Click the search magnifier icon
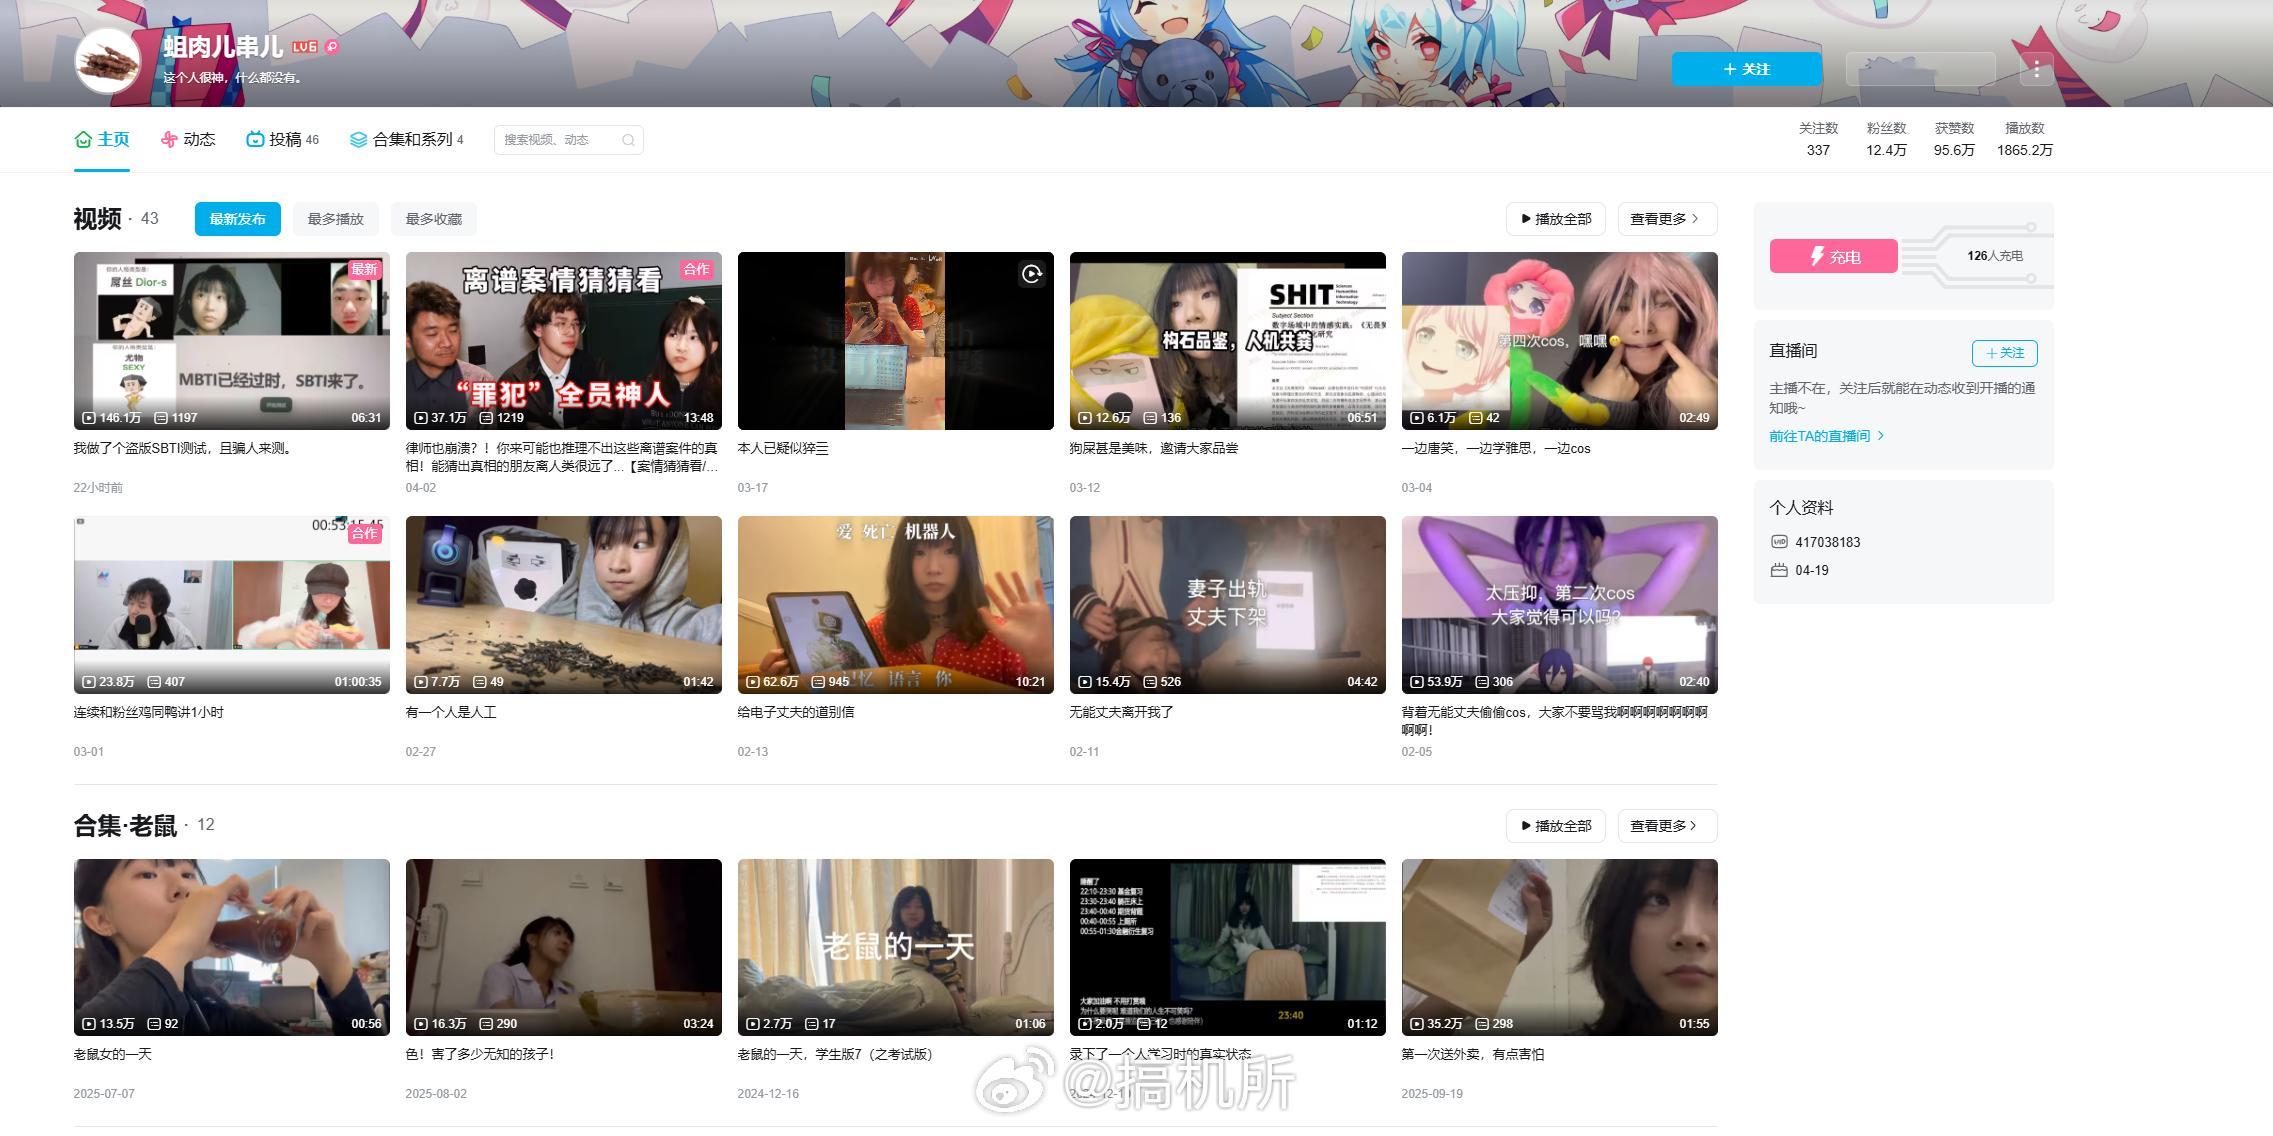Image resolution: width=2273 pixels, height=1136 pixels. pos(628,140)
